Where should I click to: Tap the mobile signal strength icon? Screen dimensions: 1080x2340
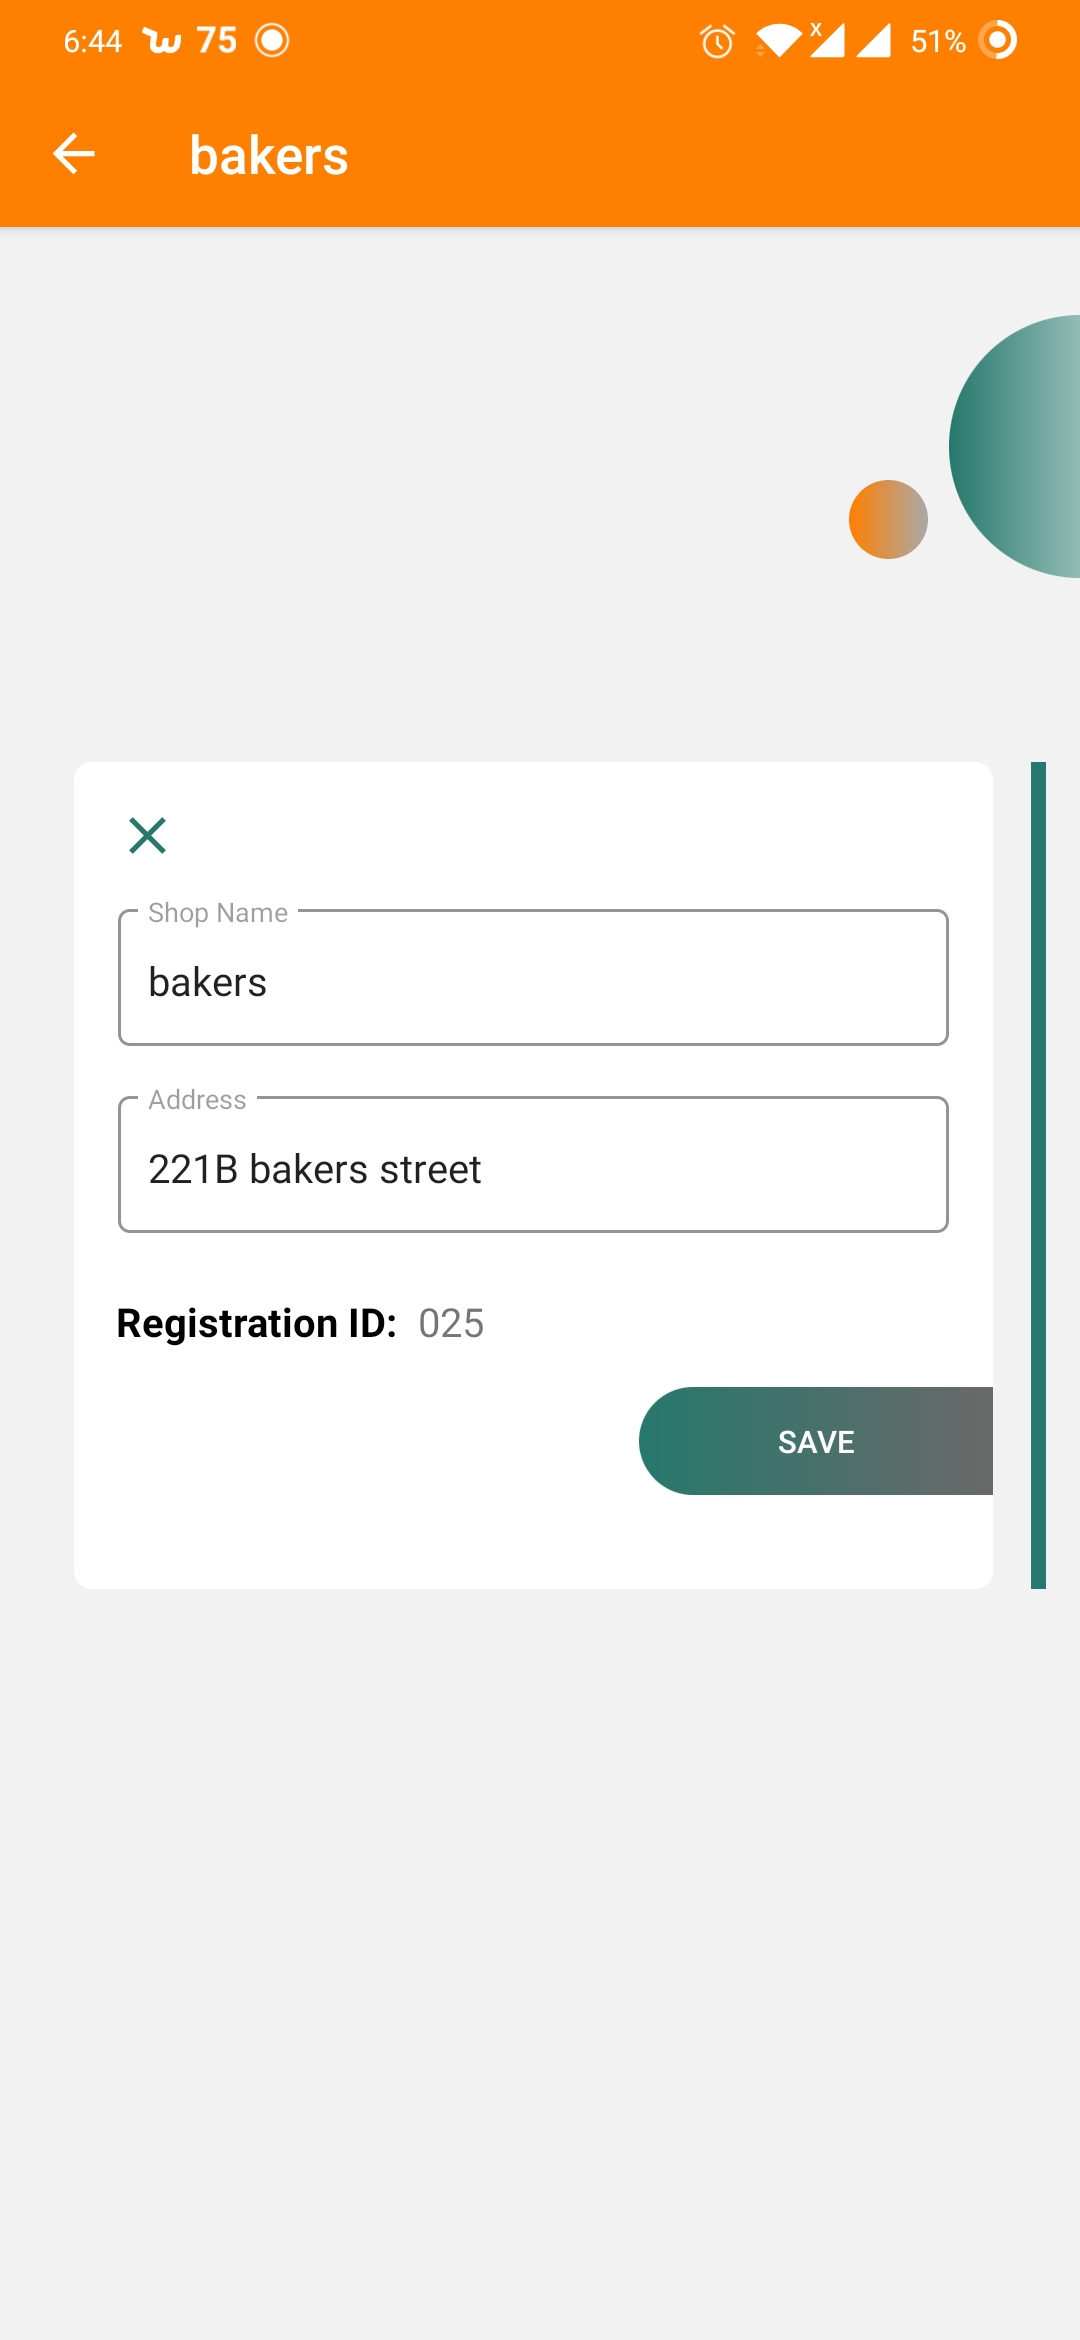(x=873, y=41)
